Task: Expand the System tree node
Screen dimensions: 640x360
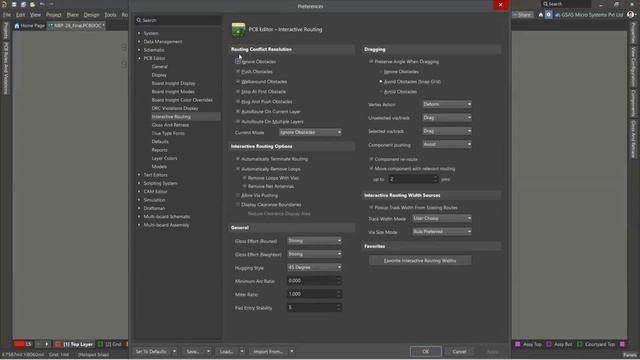Action: point(139,33)
